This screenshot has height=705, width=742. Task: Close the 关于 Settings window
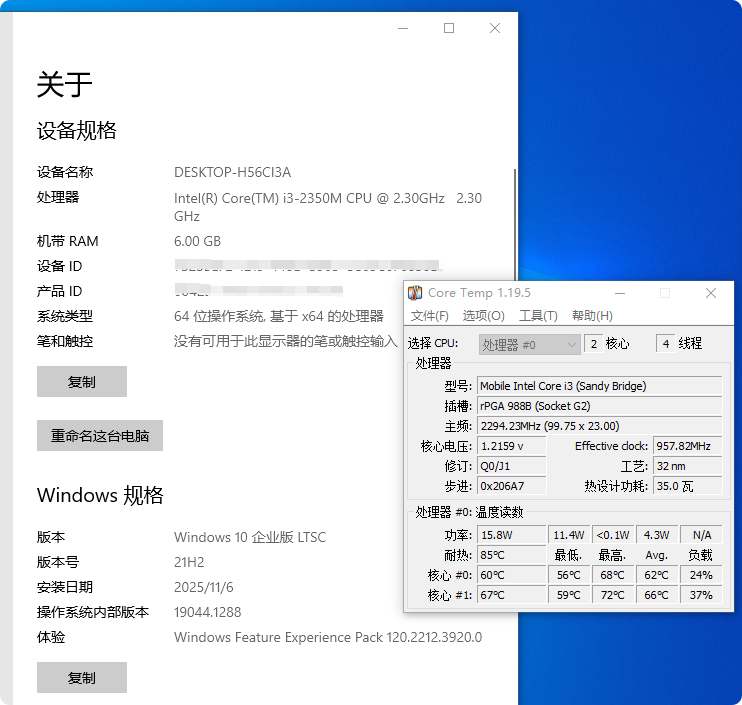495,28
